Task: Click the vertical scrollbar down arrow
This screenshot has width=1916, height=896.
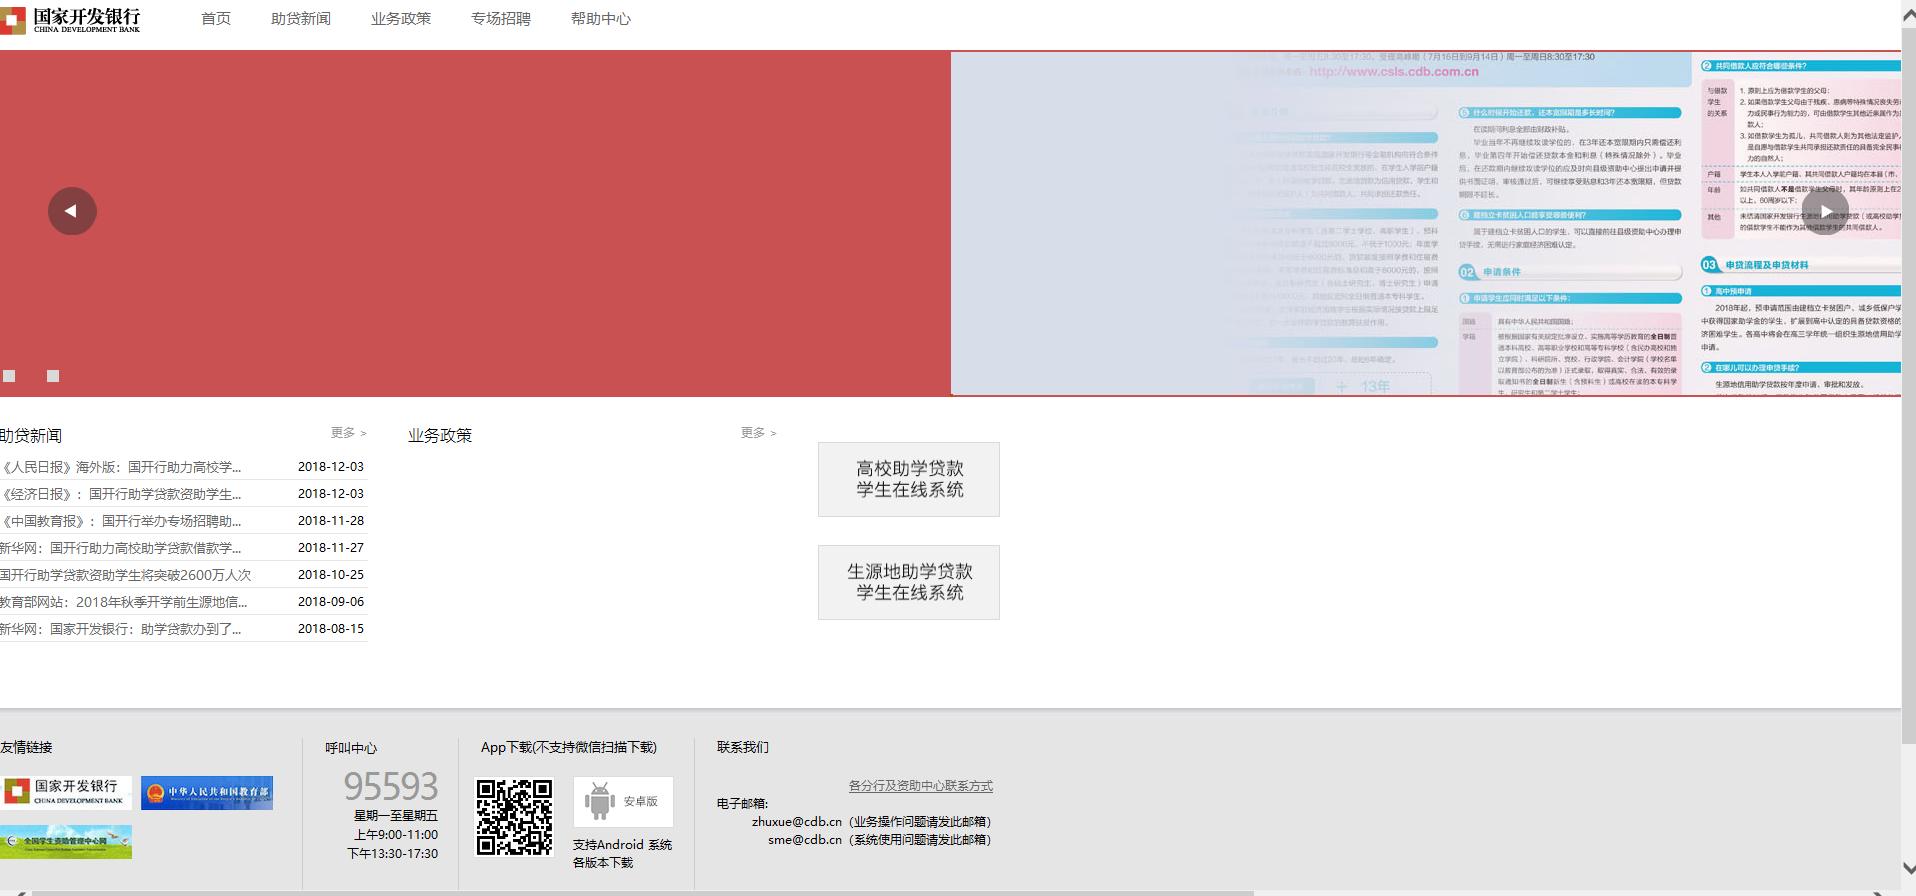Action: pos(1908,869)
